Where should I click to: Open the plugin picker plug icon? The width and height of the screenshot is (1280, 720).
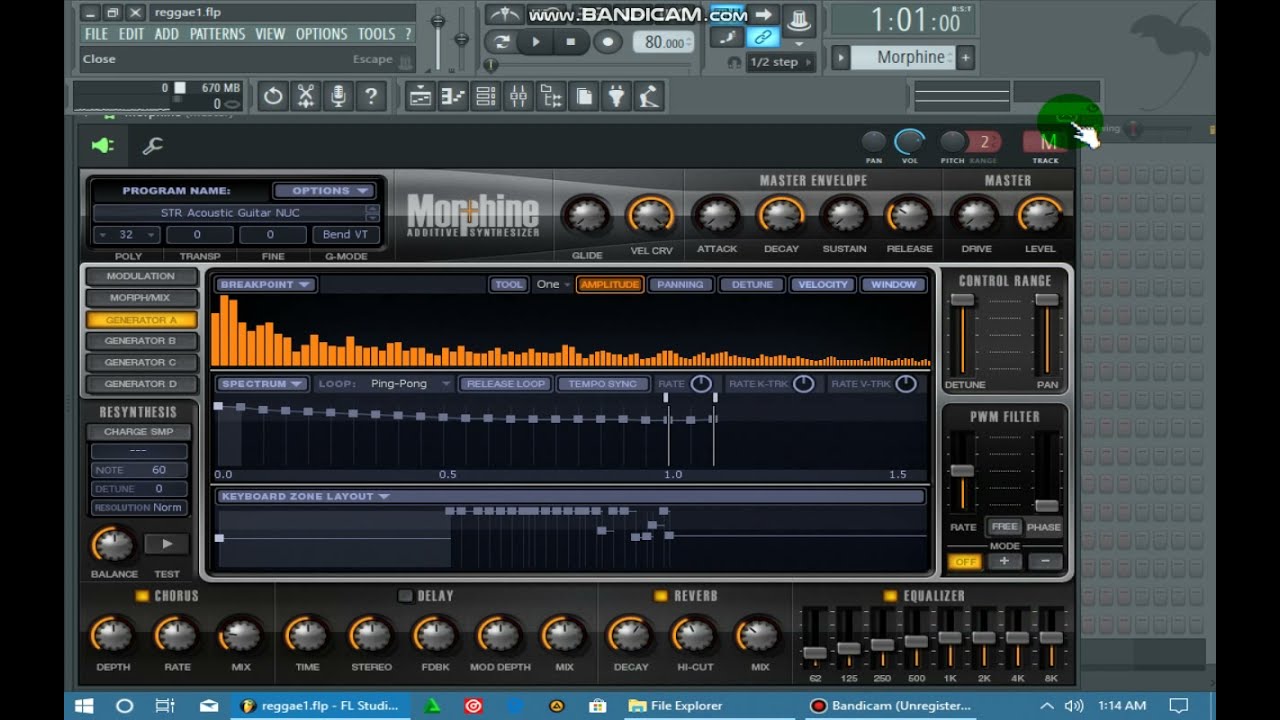coord(617,96)
